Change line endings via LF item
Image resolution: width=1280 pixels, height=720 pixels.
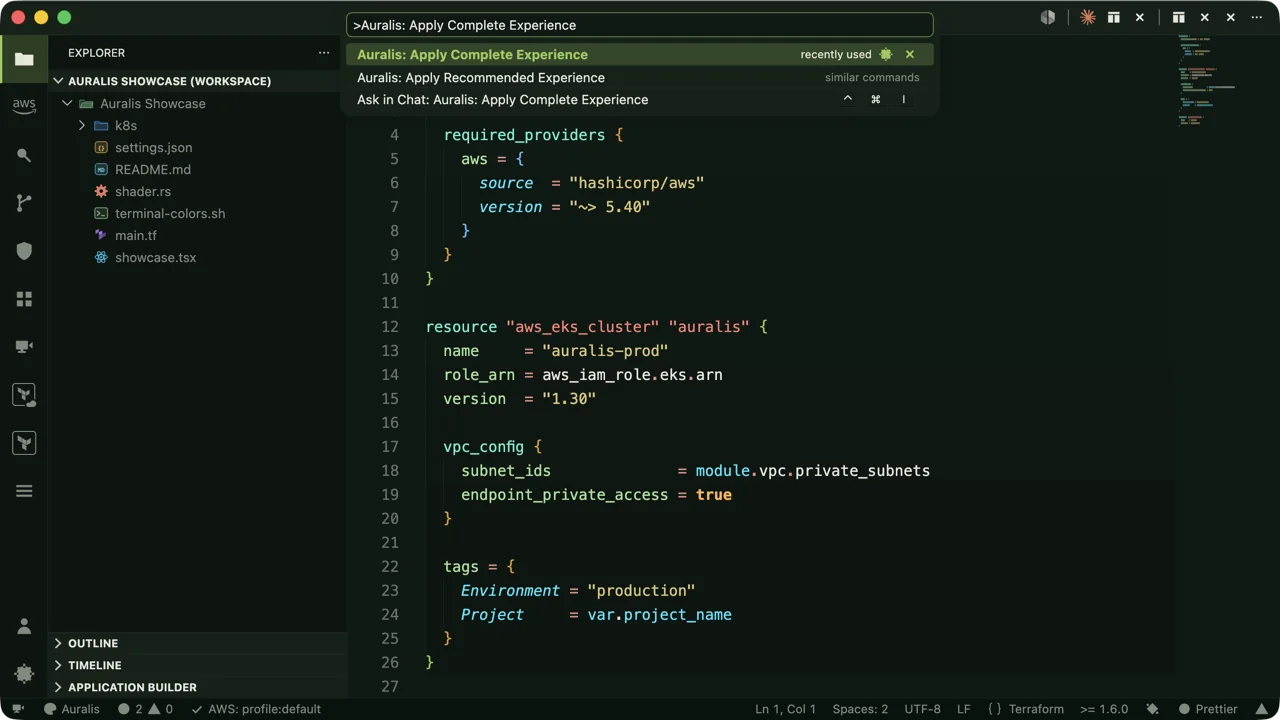point(964,709)
